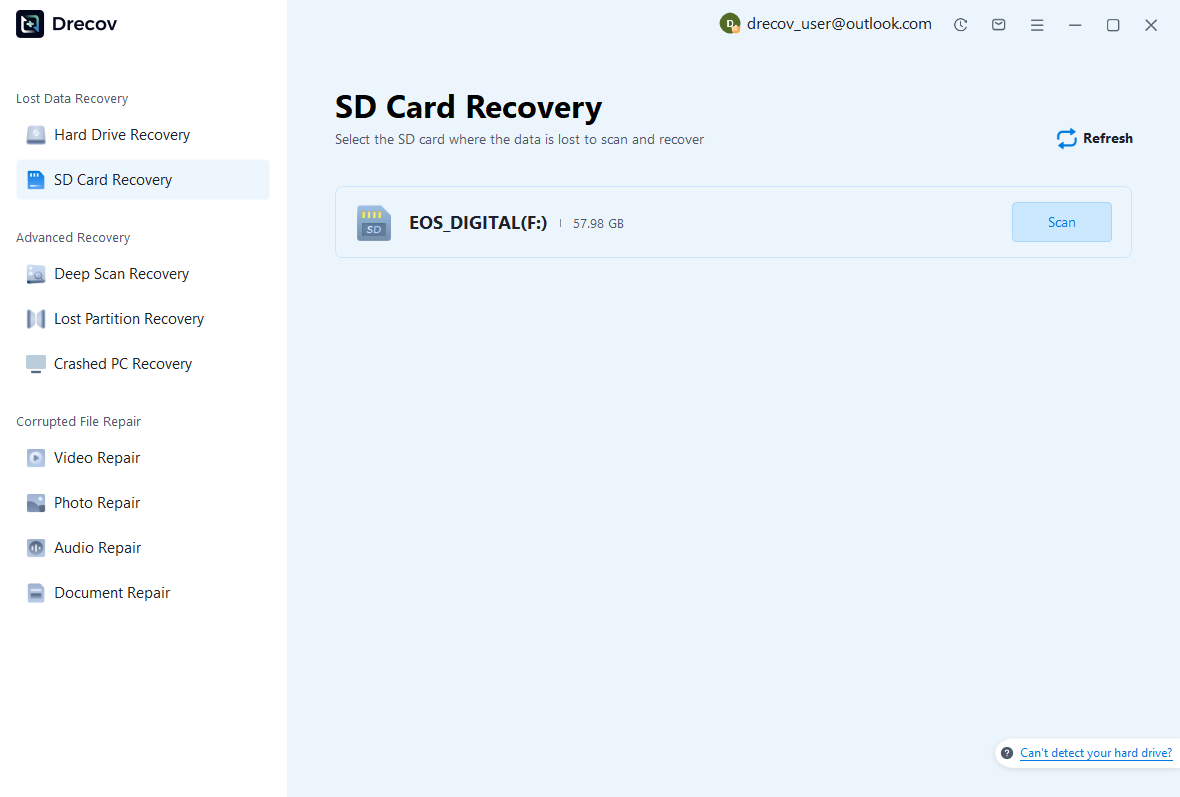The width and height of the screenshot is (1180, 797).
Task: Select the Hard Drive Recovery icon
Action: (36, 134)
